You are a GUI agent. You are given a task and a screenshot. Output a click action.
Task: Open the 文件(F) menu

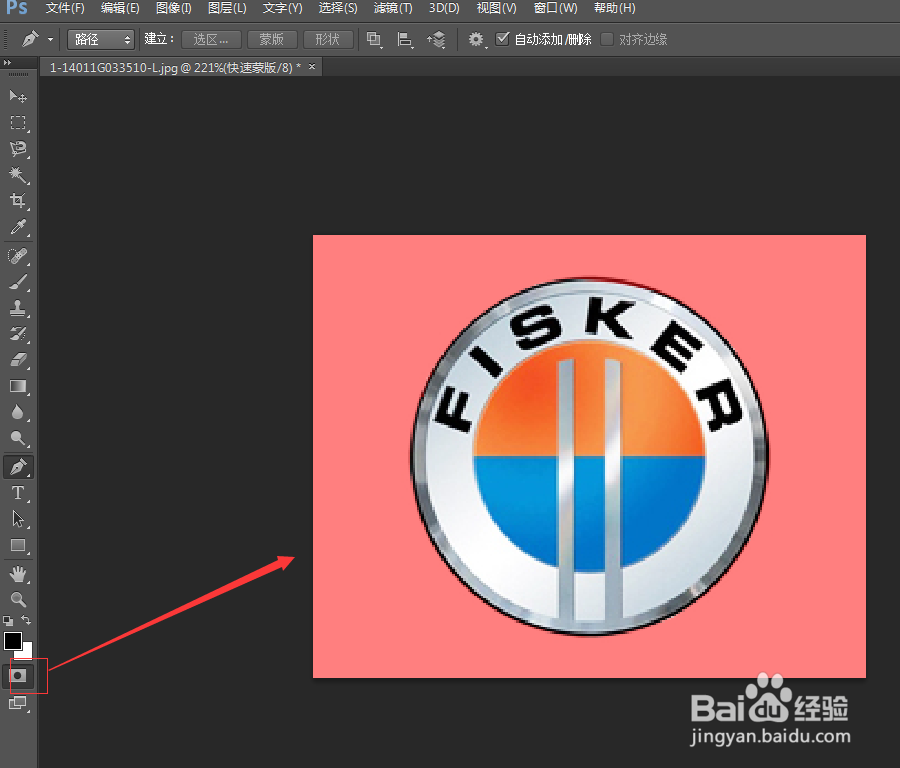[x=65, y=8]
